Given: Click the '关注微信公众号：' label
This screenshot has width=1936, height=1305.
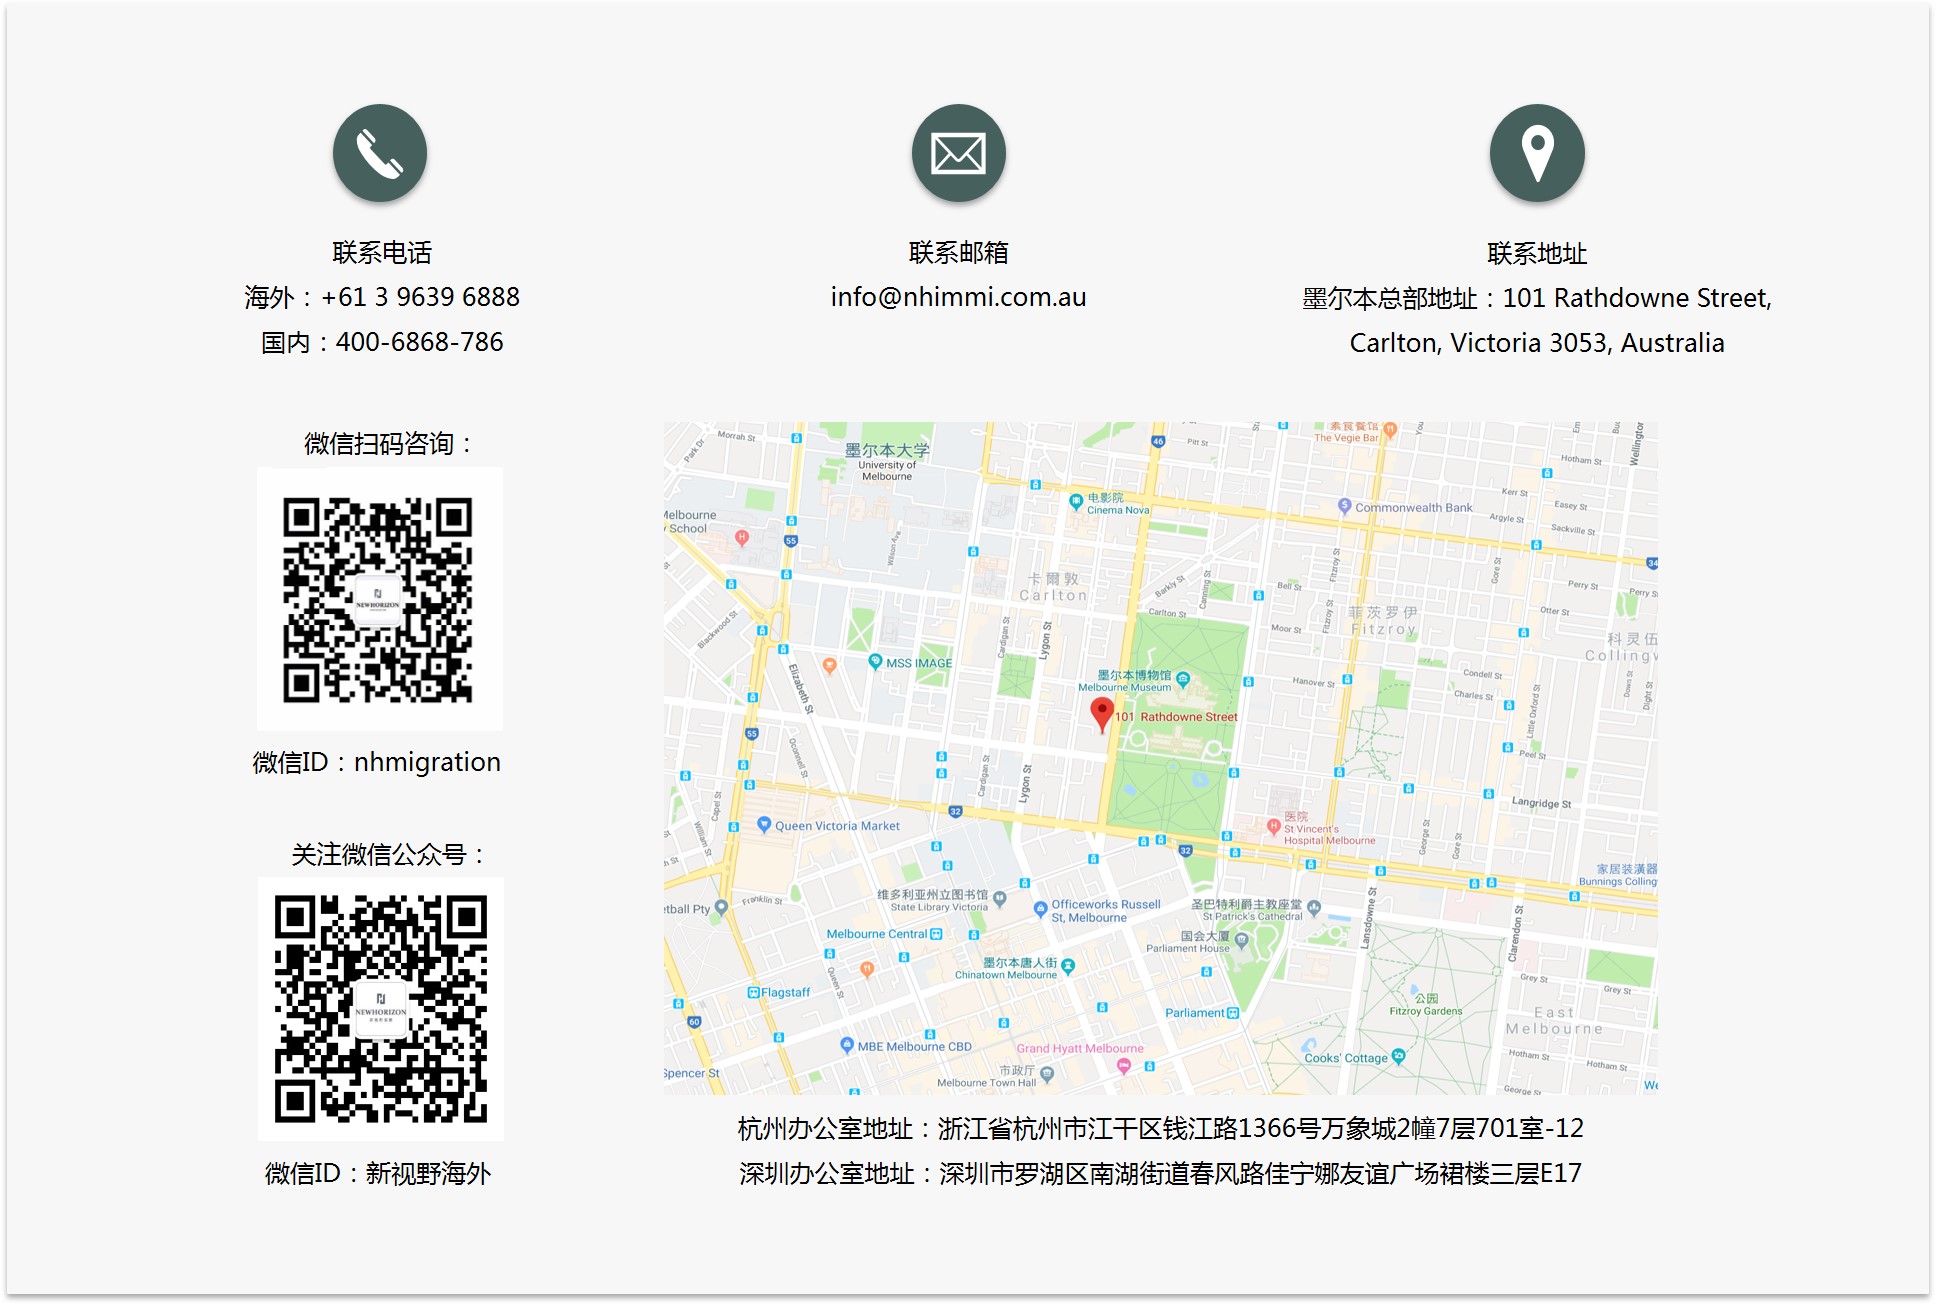Looking at the screenshot, I should (389, 854).
